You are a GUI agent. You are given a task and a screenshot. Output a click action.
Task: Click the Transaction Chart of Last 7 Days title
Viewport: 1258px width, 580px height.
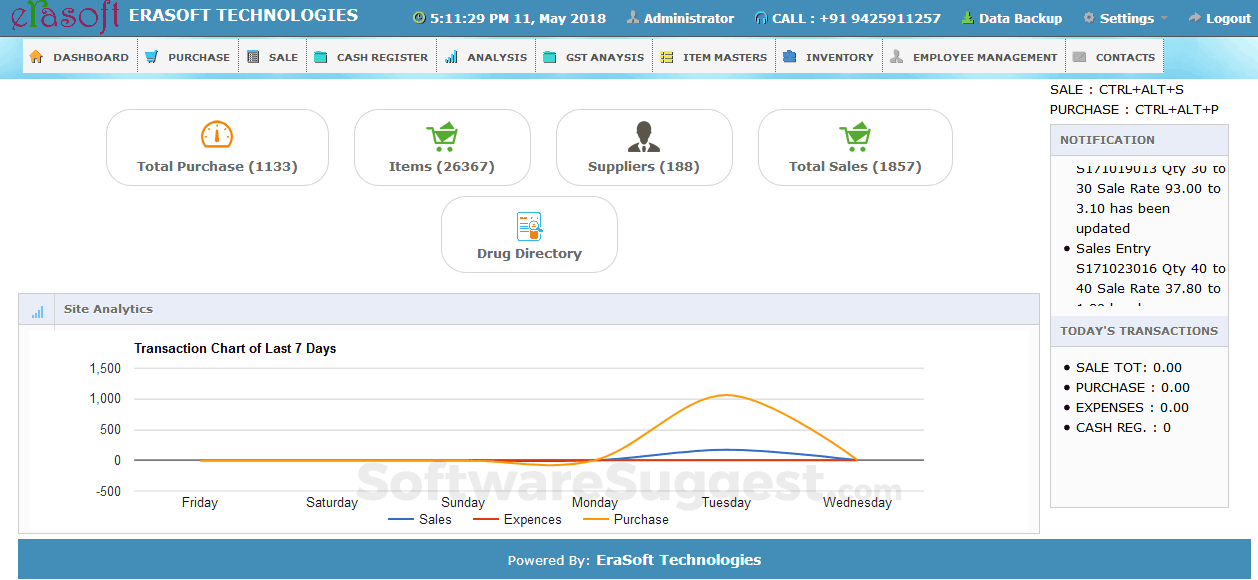tap(235, 349)
